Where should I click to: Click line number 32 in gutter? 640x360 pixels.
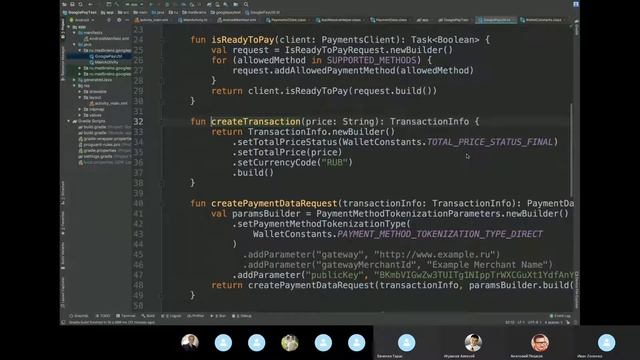point(138,122)
